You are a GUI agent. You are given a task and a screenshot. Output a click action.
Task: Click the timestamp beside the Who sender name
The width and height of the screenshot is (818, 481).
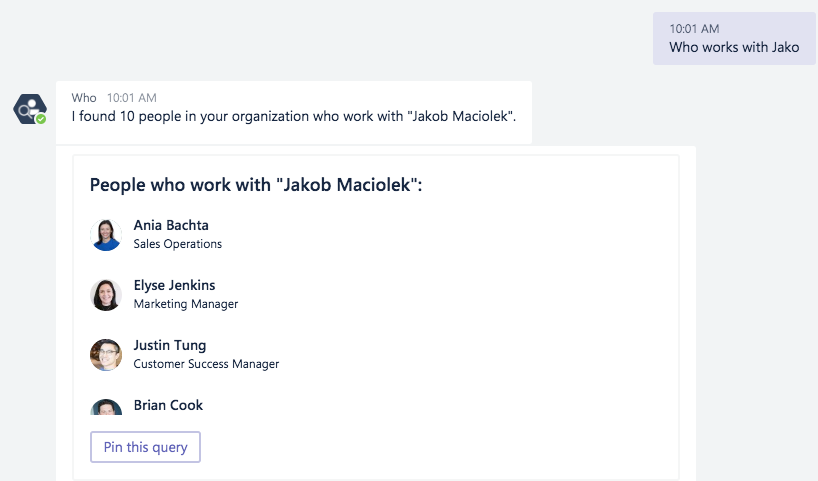[132, 98]
